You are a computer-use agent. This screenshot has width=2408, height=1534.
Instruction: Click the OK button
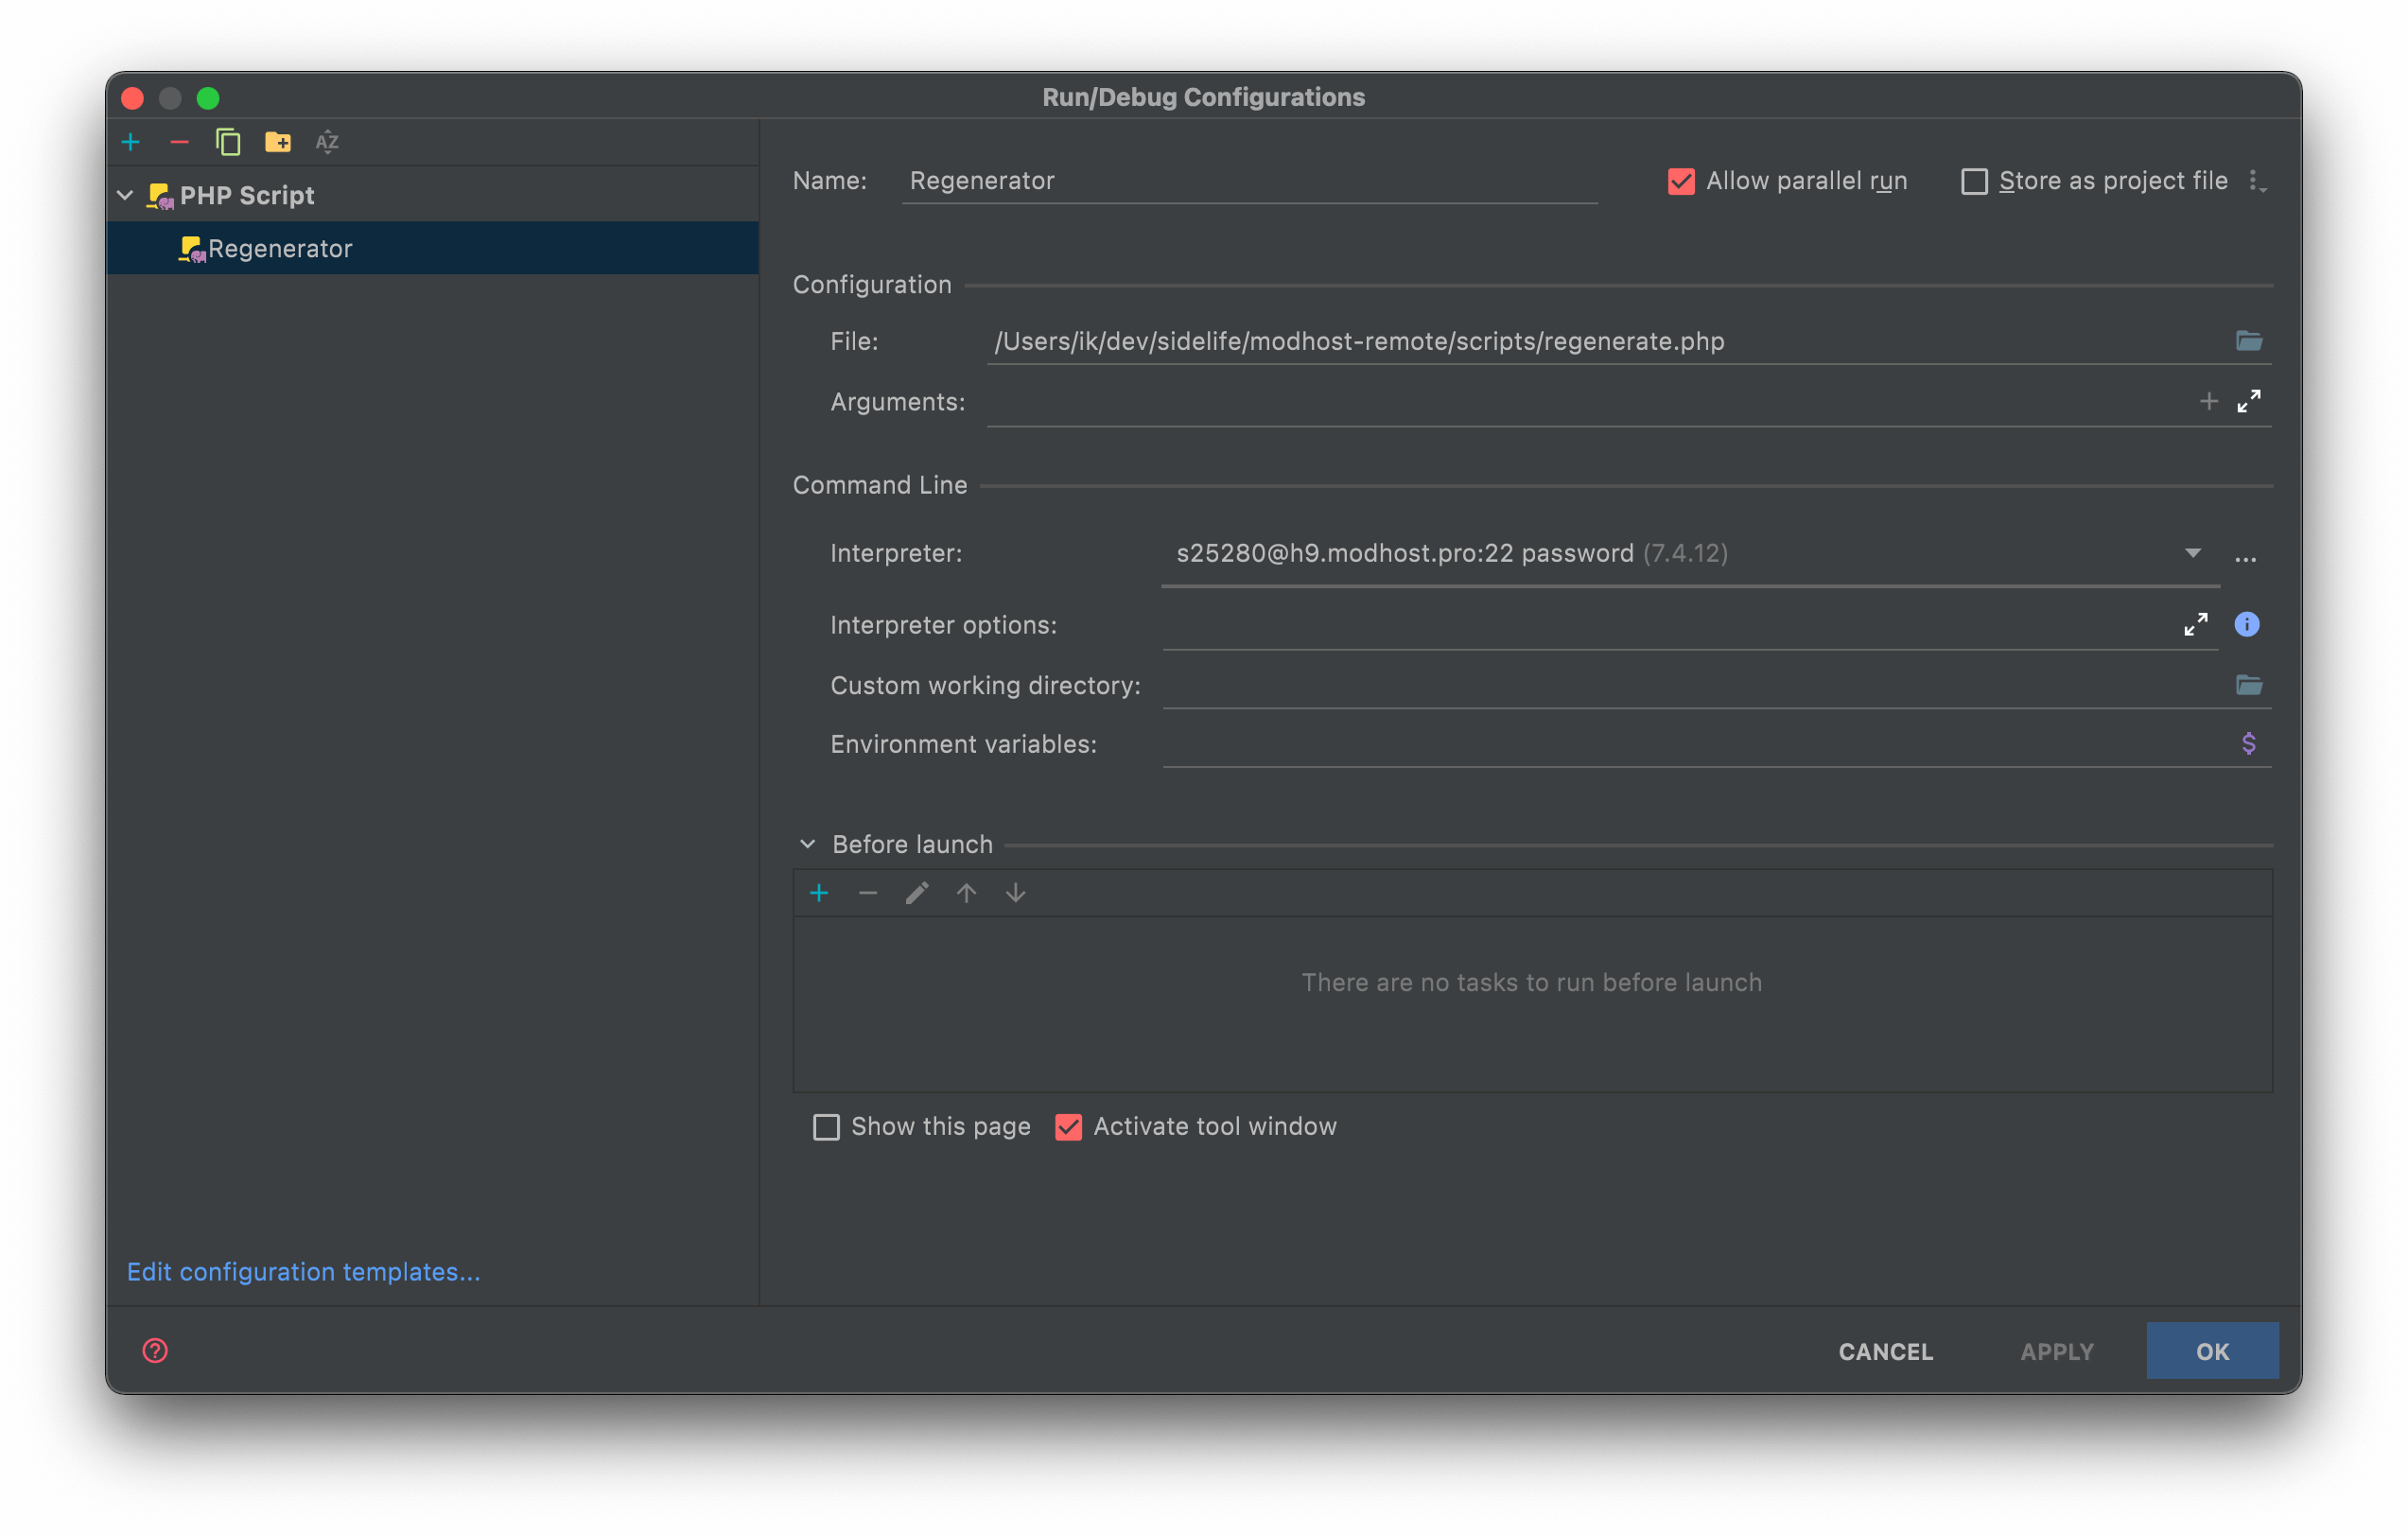(2213, 1350)
